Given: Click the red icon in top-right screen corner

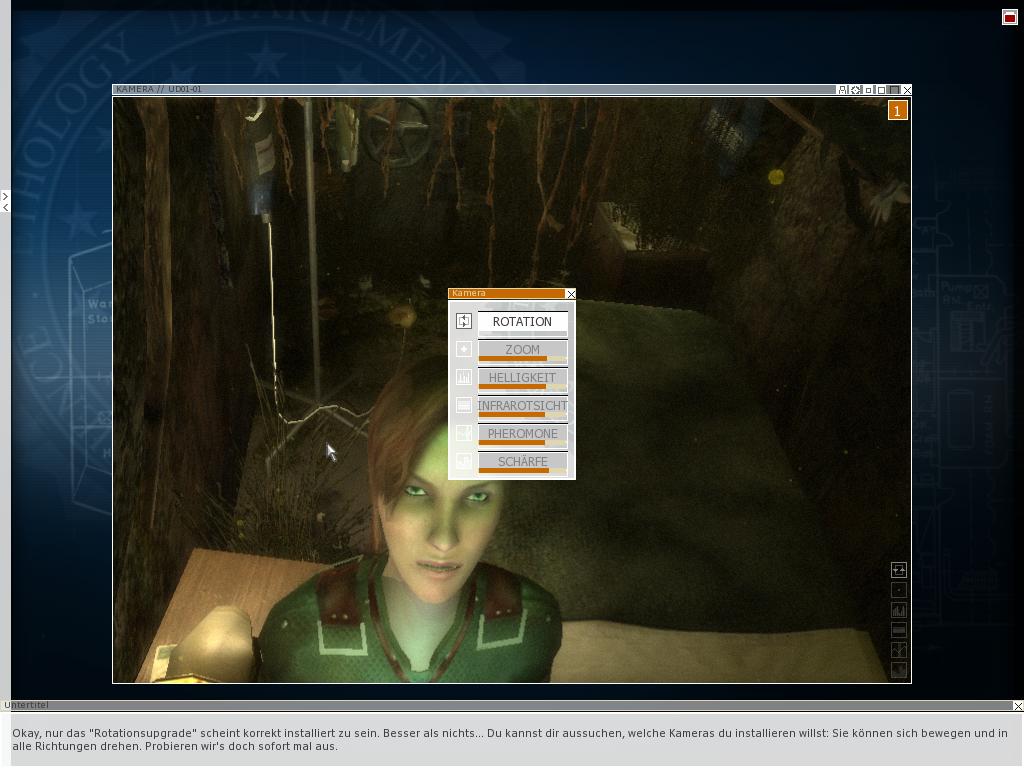Looking at the screenshot, I should coord(1009,17).
